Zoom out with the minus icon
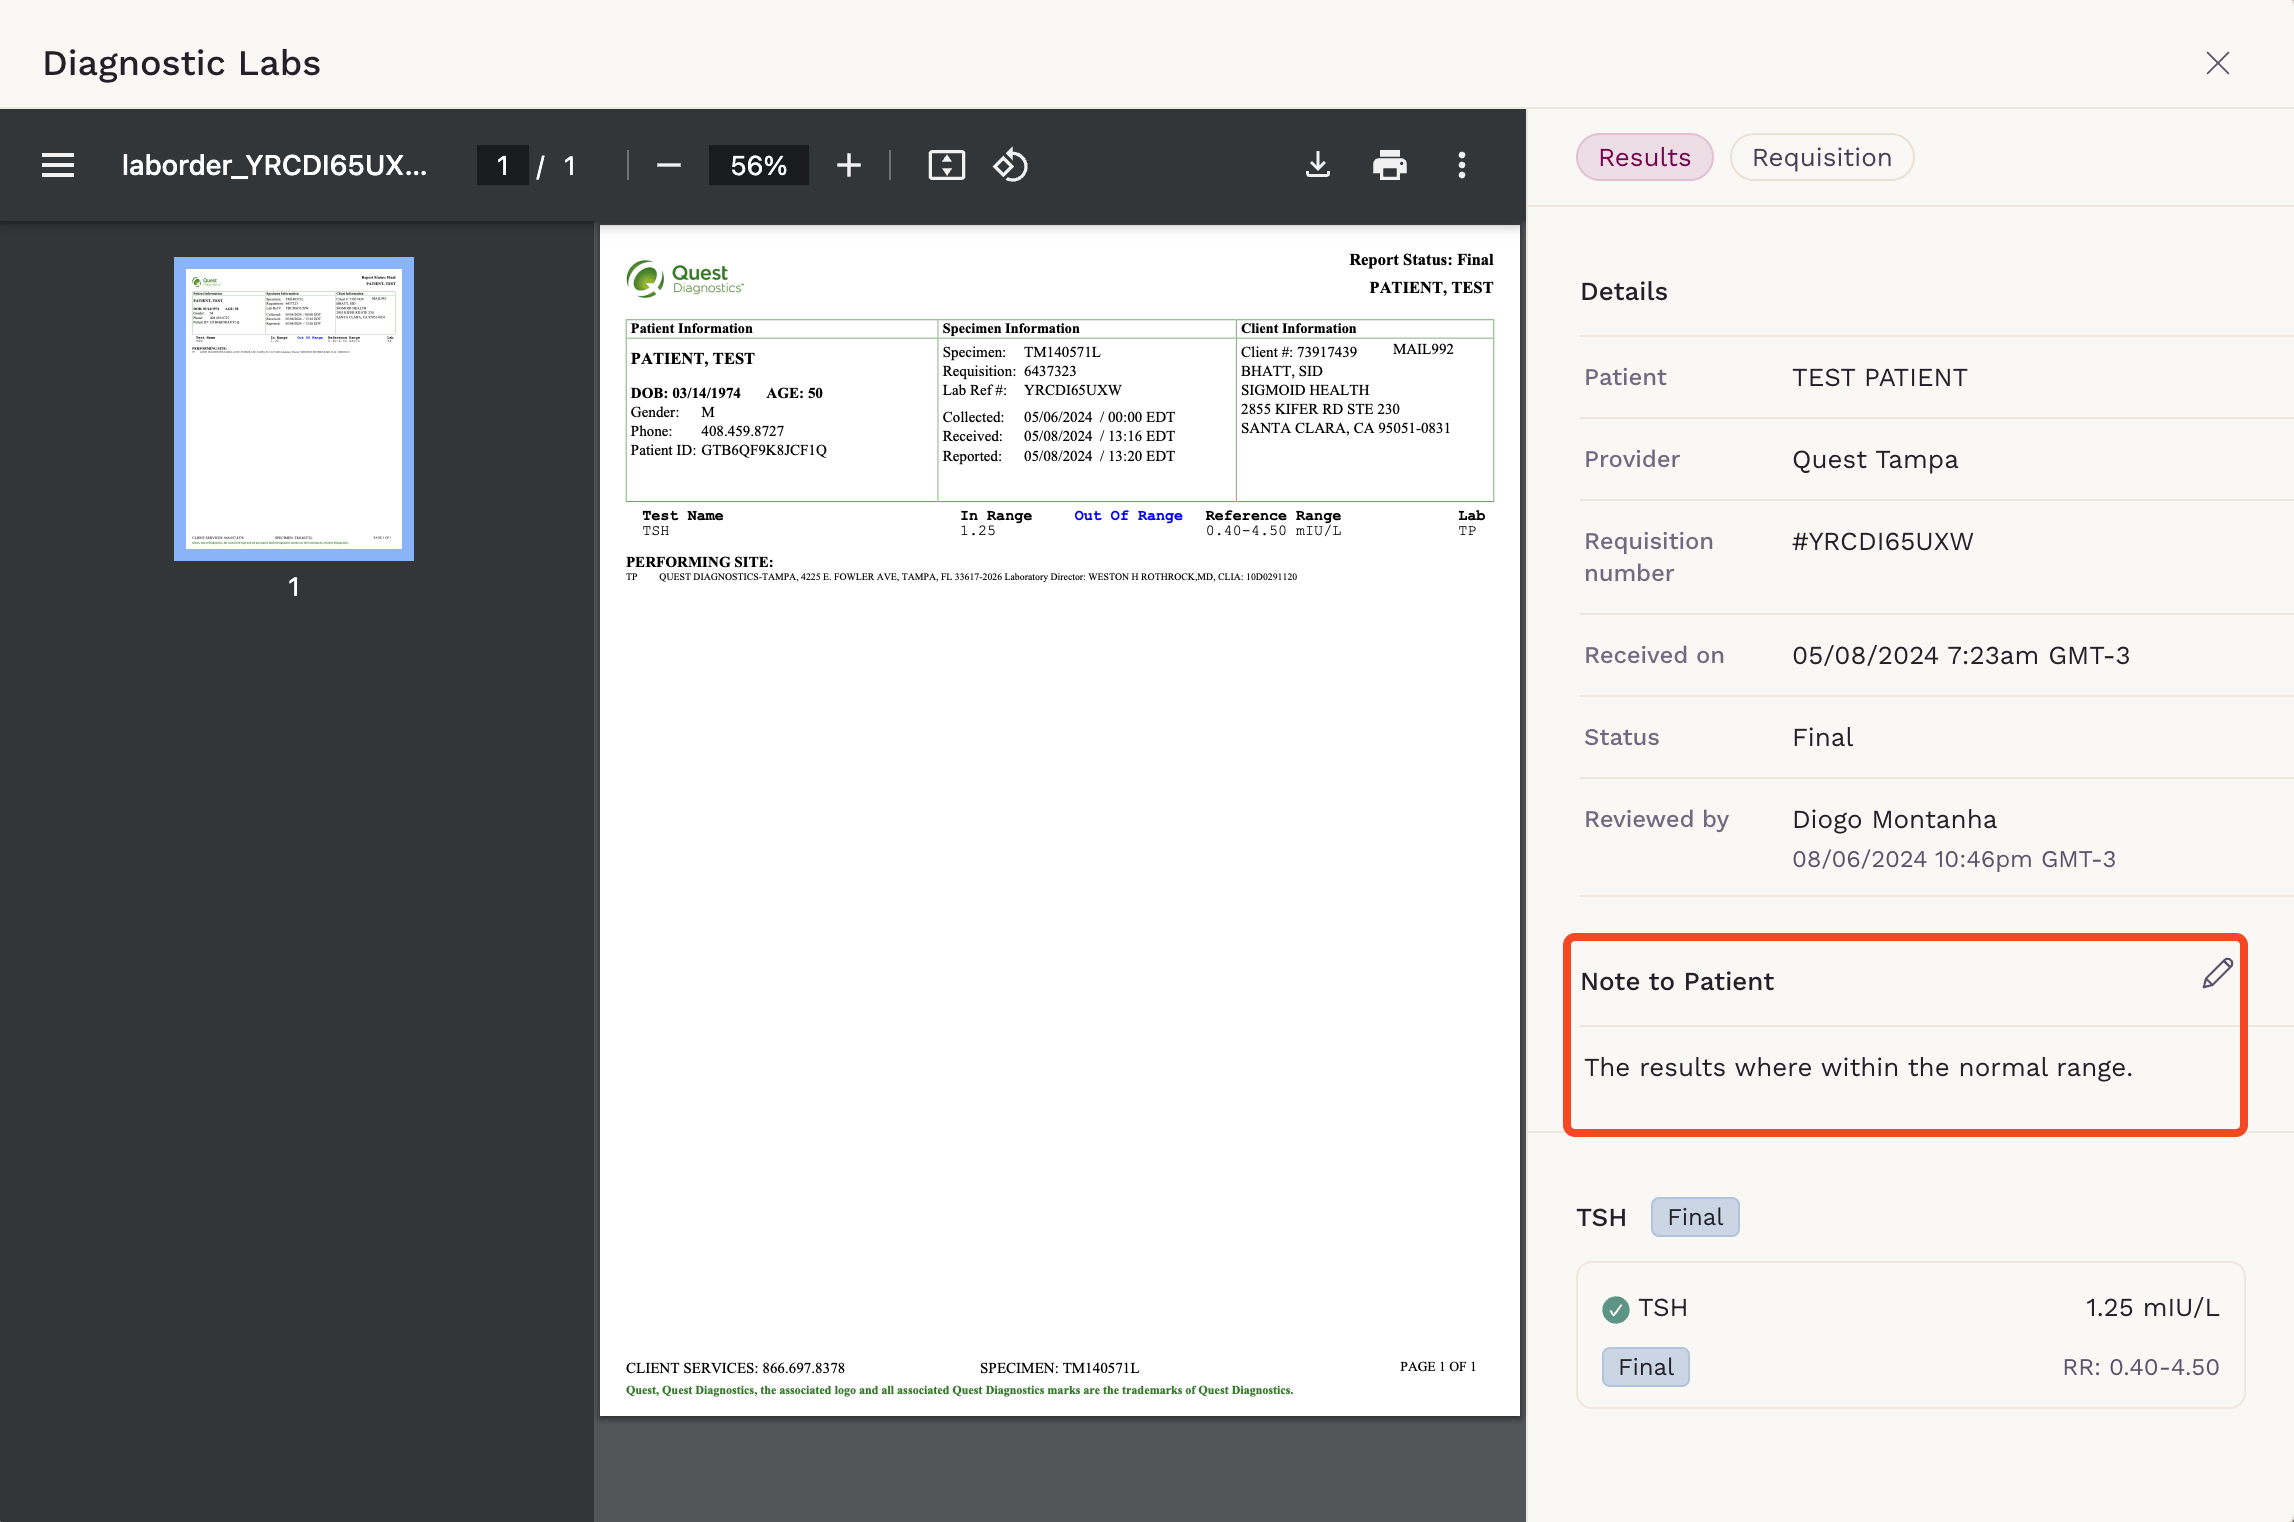 click(669, 165)
